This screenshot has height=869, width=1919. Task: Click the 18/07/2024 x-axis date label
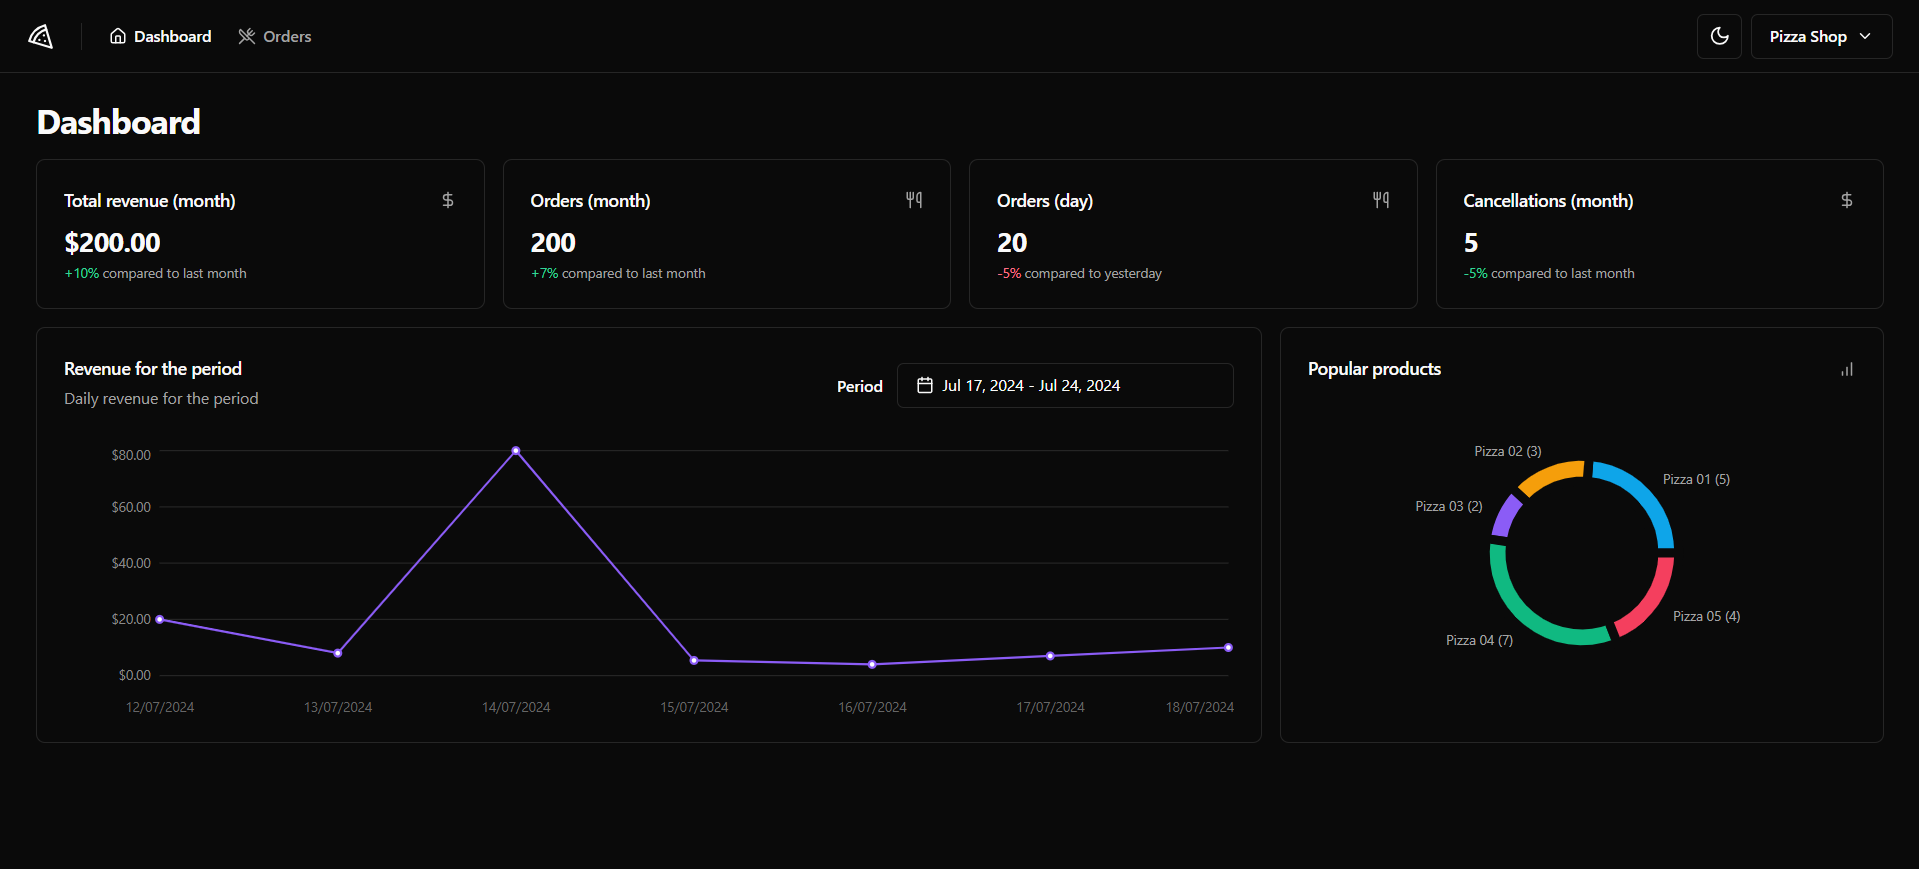[1199, 707]
